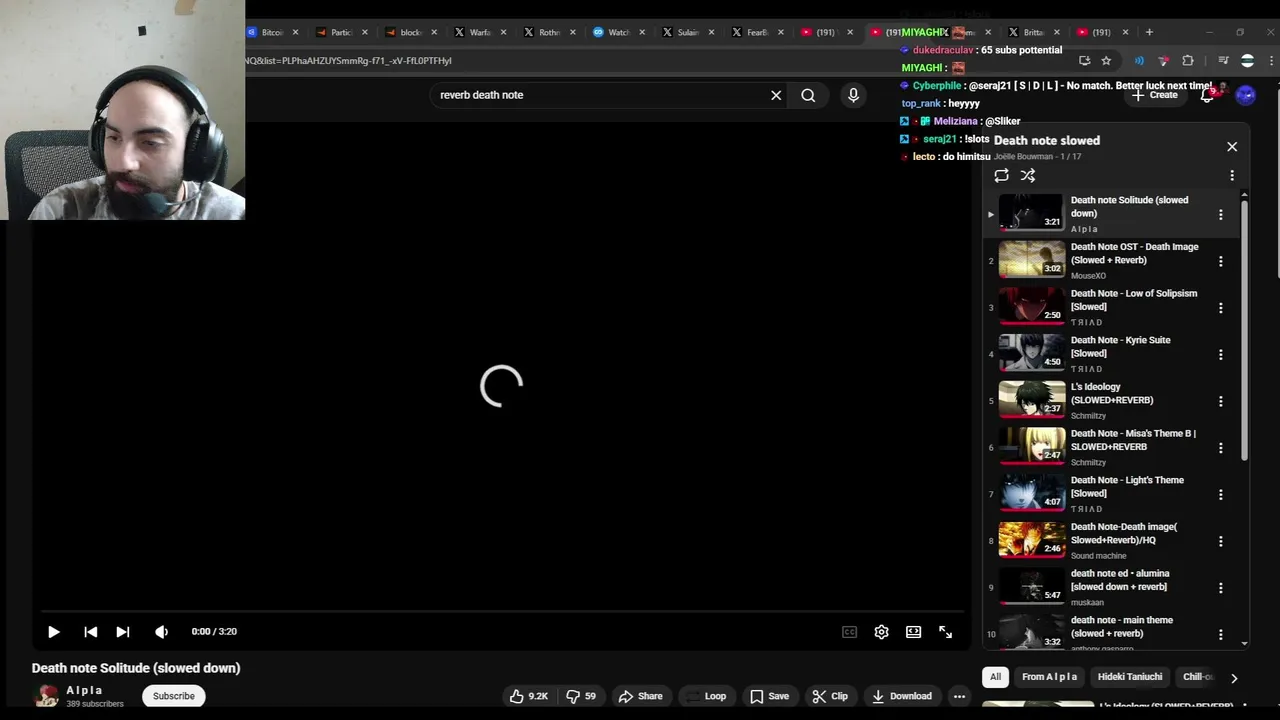1280x720 pixels.
Task: Subscribe to the Alpla channel
Action: point(174,696)
